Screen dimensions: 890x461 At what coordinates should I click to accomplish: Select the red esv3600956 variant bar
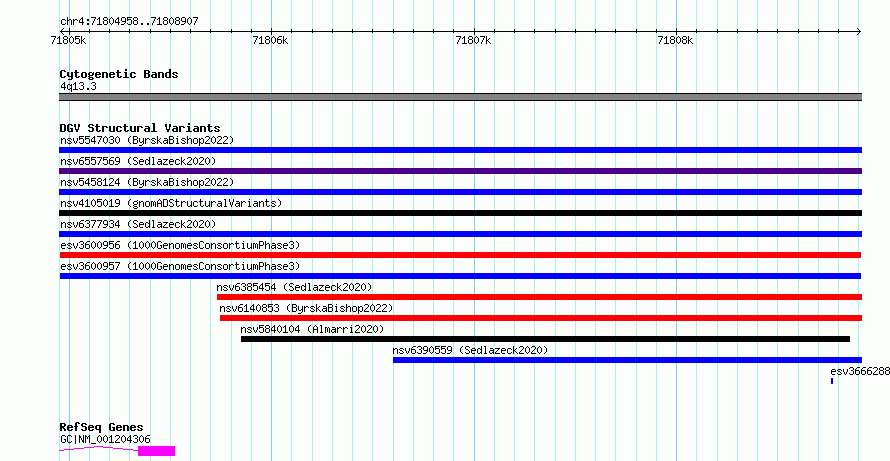(x=460, y=255)
